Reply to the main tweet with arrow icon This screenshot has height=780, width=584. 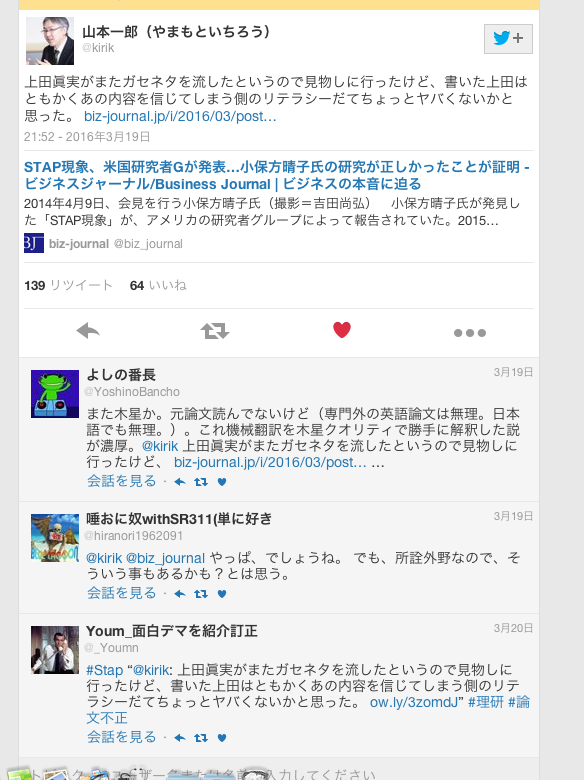click(x=88, y=331)
